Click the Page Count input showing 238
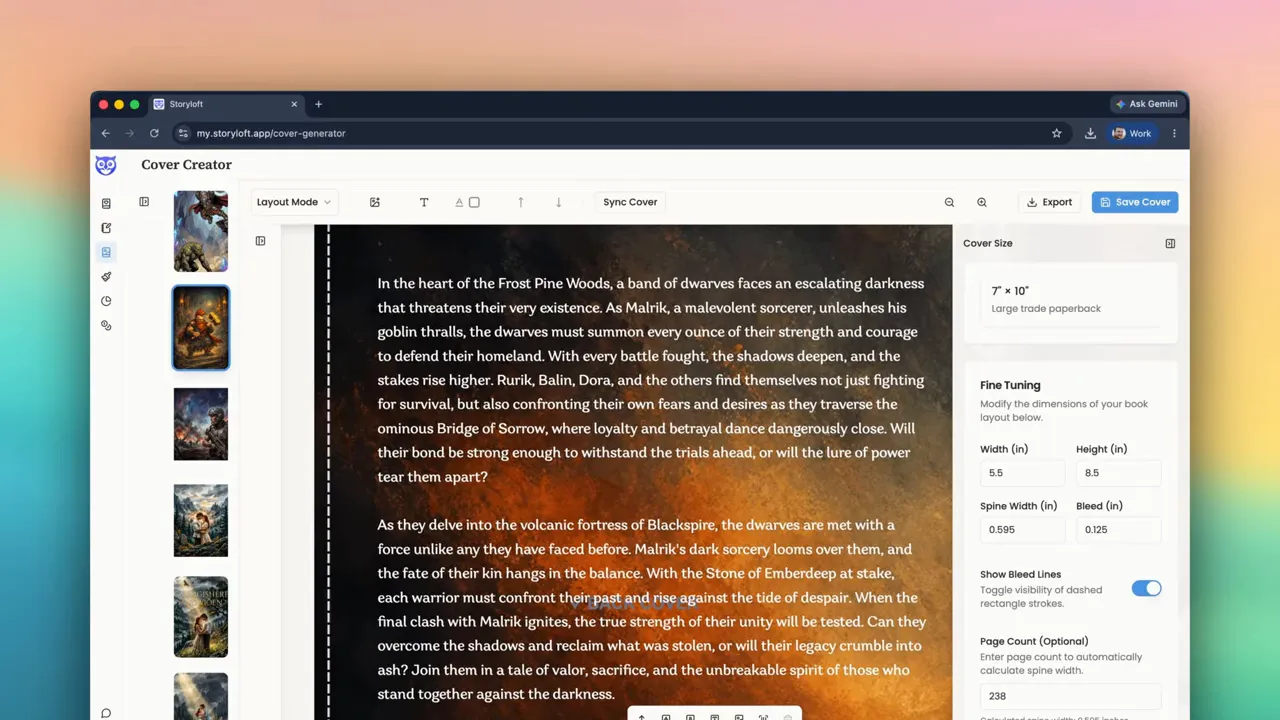 pos(1070,696)
